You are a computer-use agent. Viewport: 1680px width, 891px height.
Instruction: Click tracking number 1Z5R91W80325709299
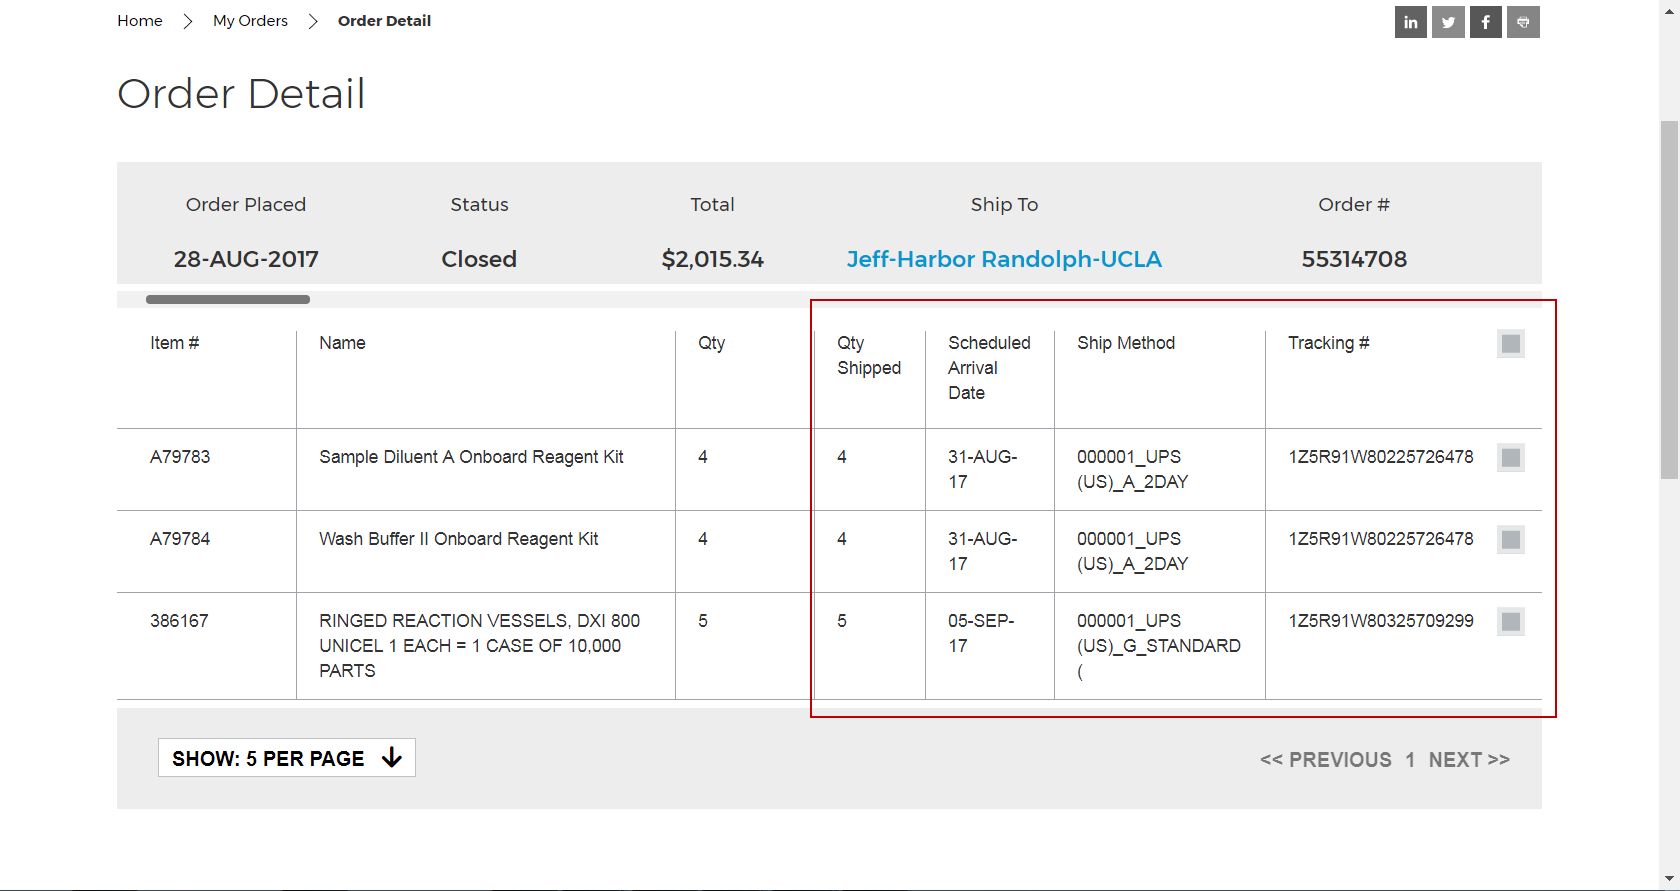pos(1381,621)
